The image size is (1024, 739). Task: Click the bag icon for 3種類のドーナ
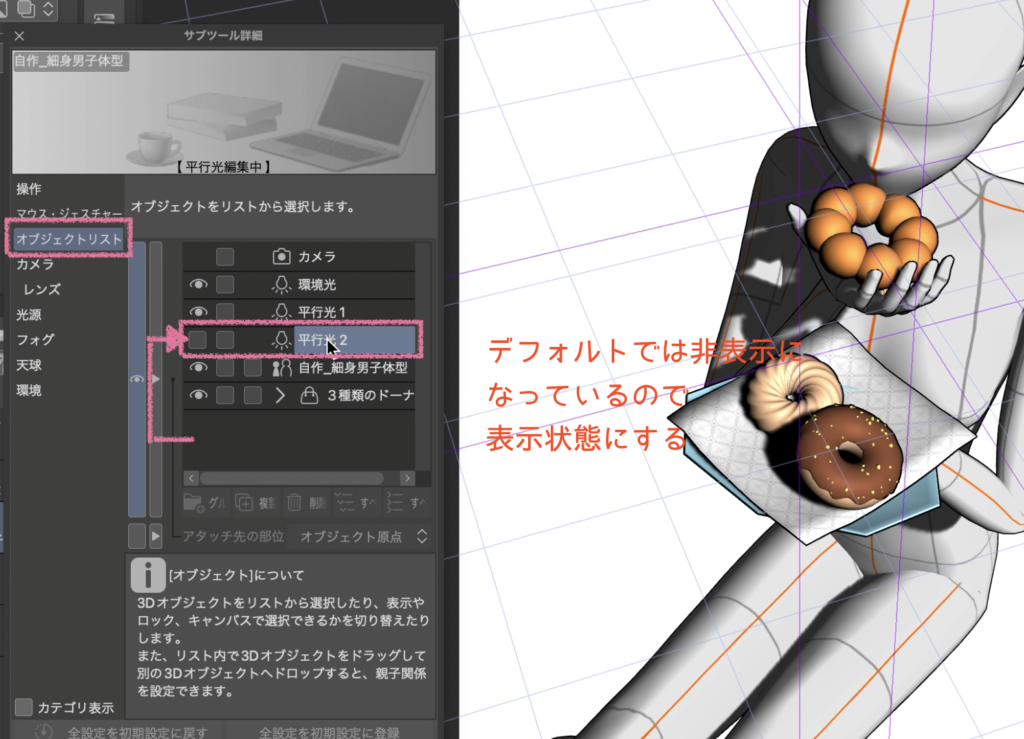[310, 396]
